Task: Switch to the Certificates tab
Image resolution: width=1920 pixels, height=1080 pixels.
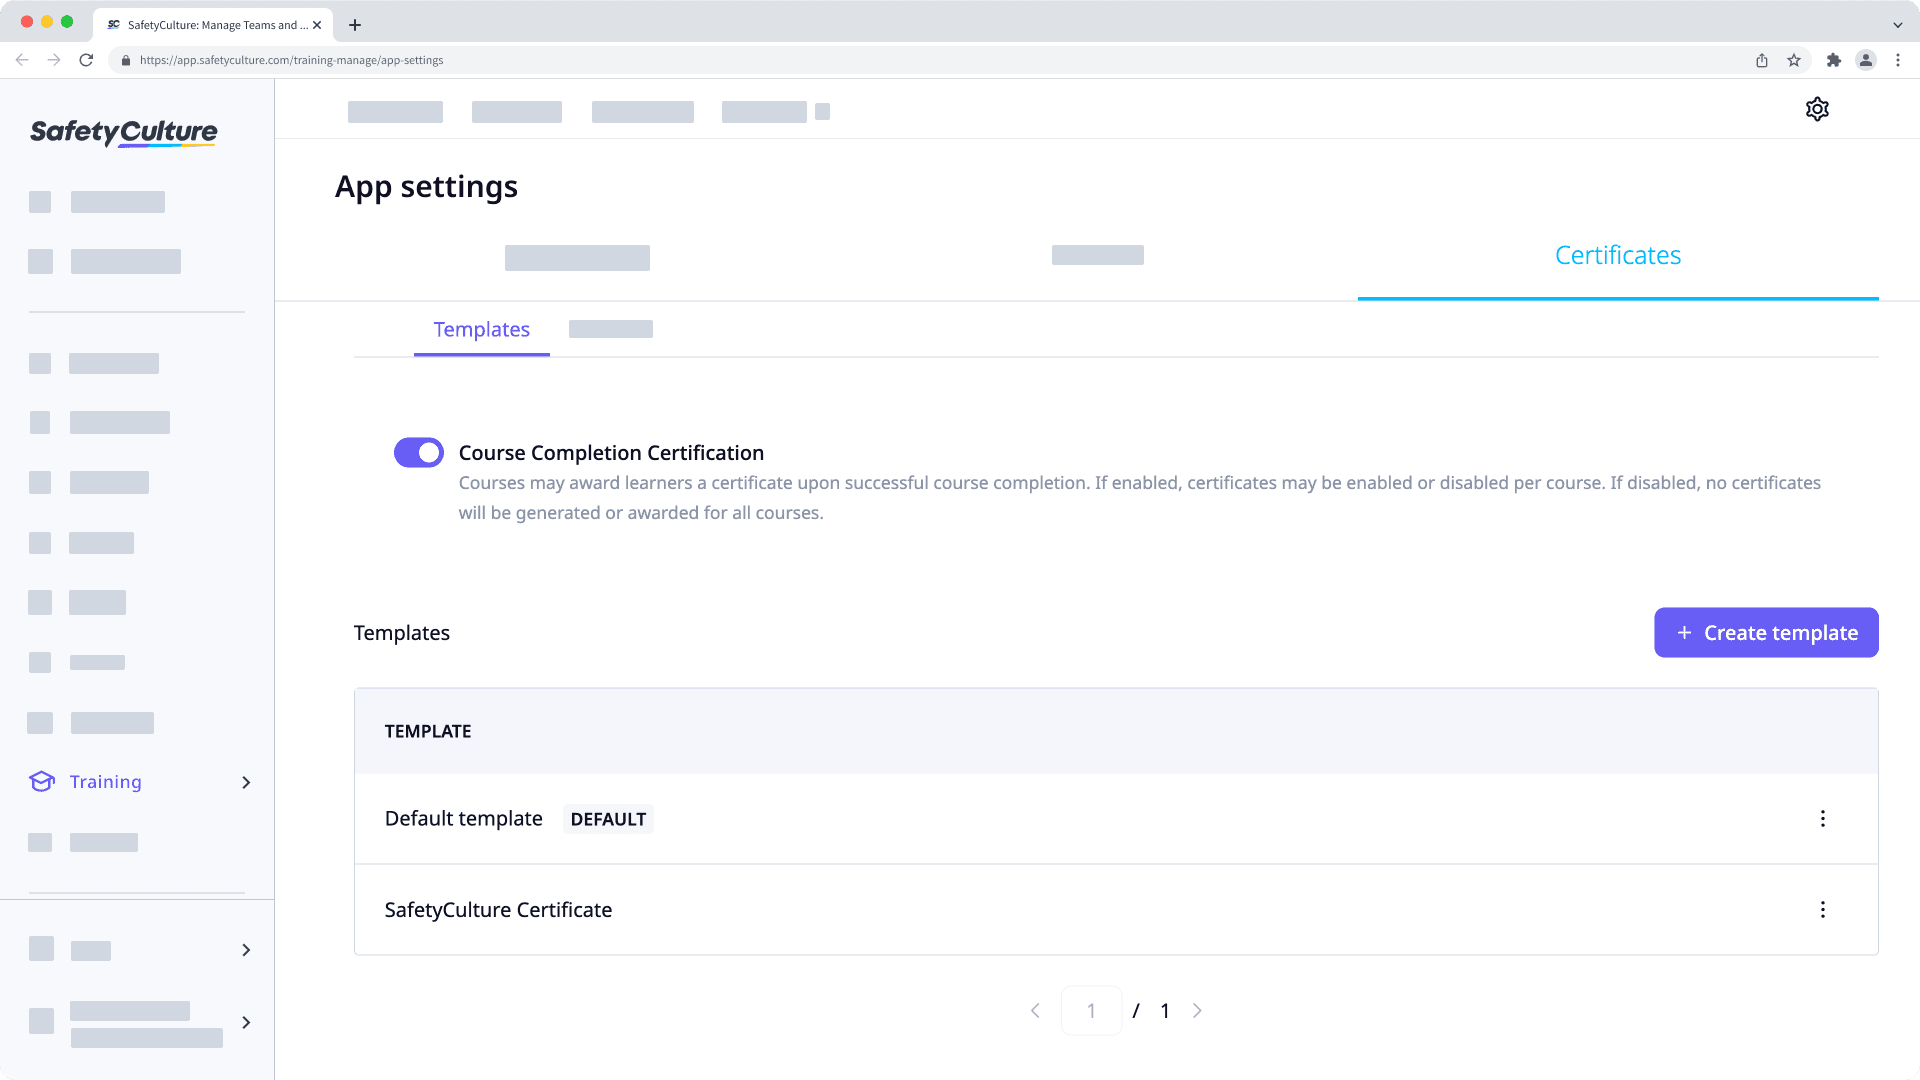Action: [x=1617, y=256]
